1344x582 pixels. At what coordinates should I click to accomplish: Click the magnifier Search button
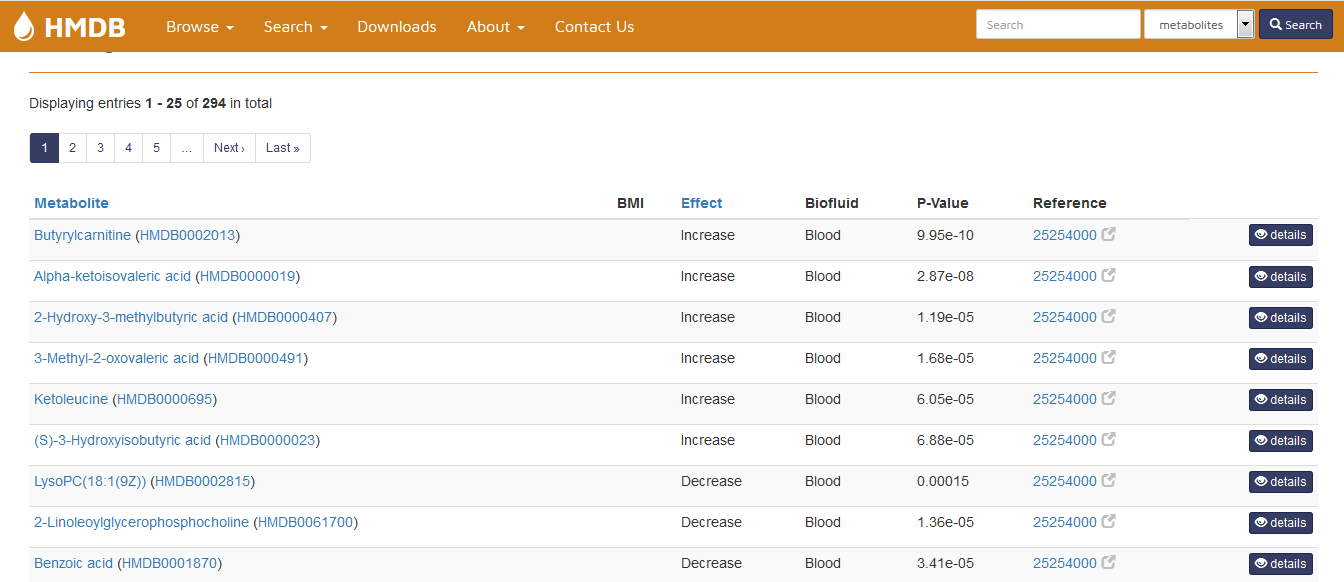[x=1295, y=25]
